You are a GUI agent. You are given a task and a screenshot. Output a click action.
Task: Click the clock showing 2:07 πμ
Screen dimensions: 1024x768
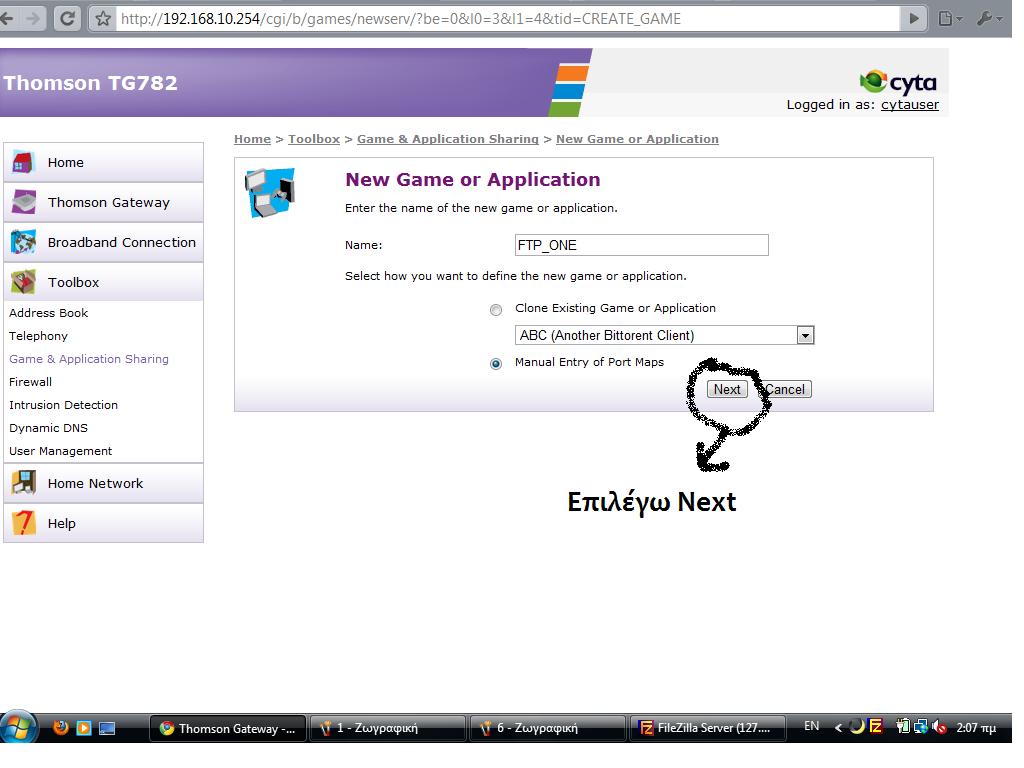[976, 728]
